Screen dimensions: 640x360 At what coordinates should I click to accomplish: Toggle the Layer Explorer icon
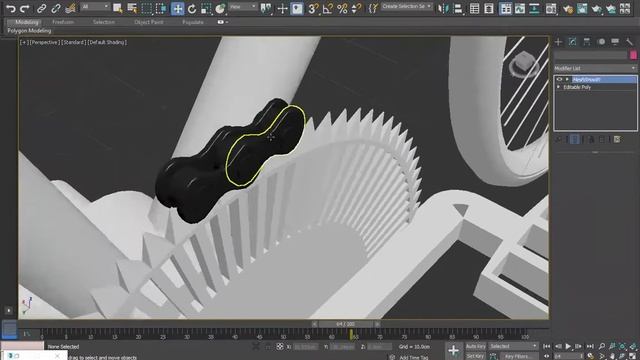pos(489,8)
